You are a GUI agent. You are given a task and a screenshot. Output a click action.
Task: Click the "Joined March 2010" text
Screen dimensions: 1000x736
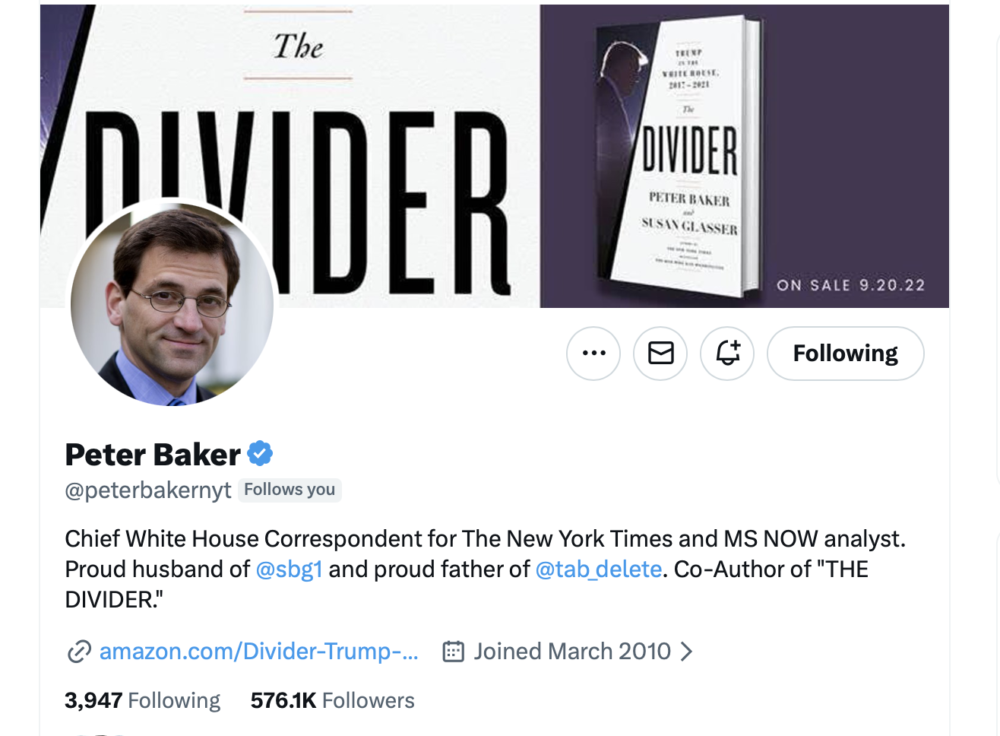coord(572,652)
